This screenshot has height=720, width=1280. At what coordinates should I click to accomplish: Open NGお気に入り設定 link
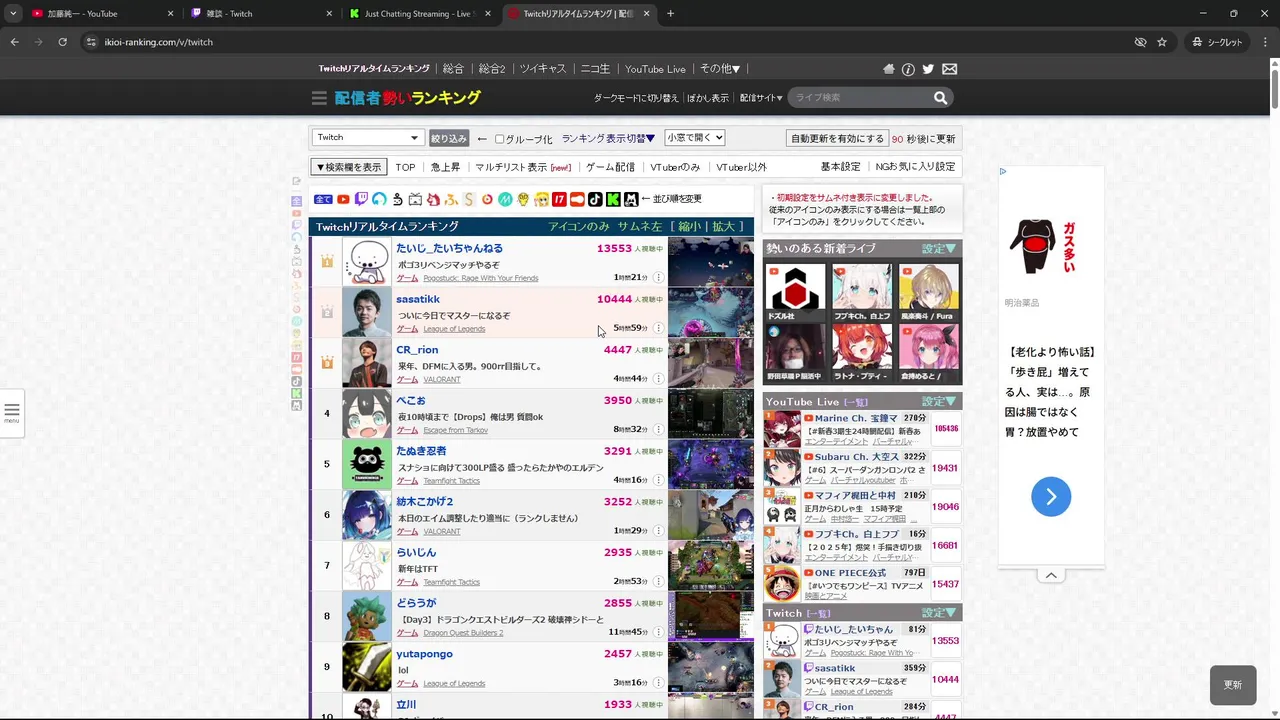(x=915, y=167)
